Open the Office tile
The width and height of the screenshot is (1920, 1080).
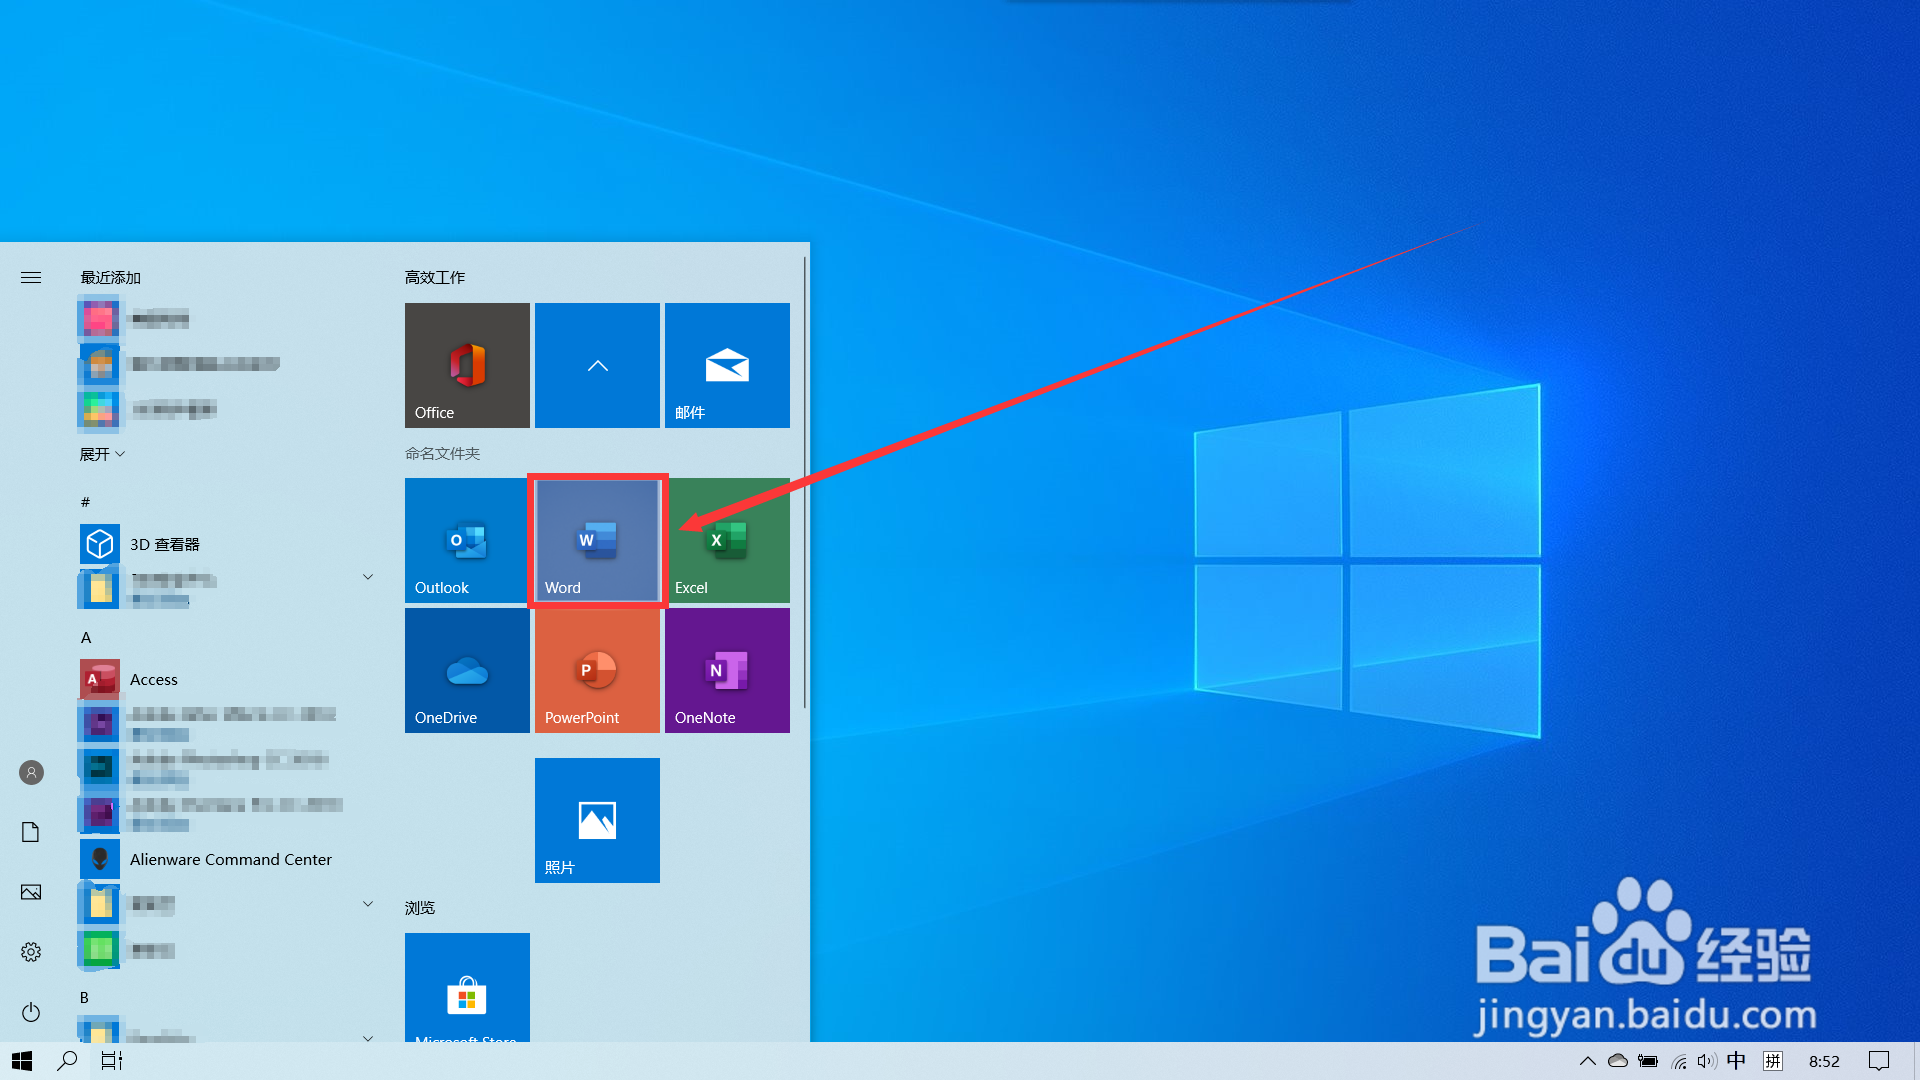pos(467,365)
